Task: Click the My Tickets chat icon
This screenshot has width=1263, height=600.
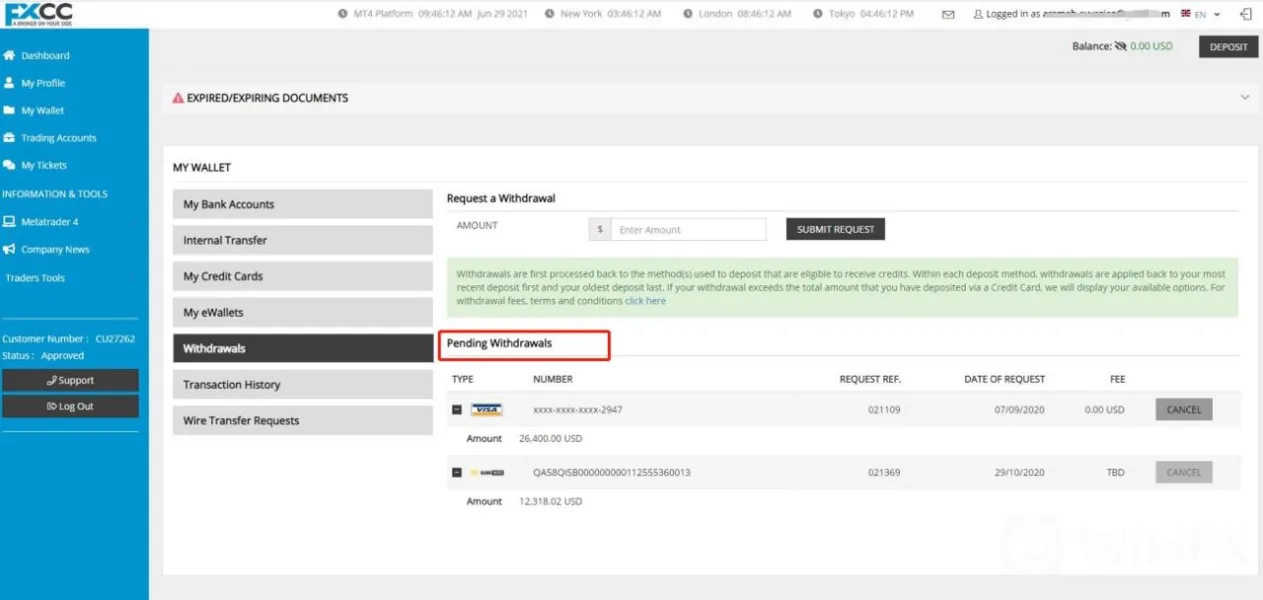Action: point(9,165)
